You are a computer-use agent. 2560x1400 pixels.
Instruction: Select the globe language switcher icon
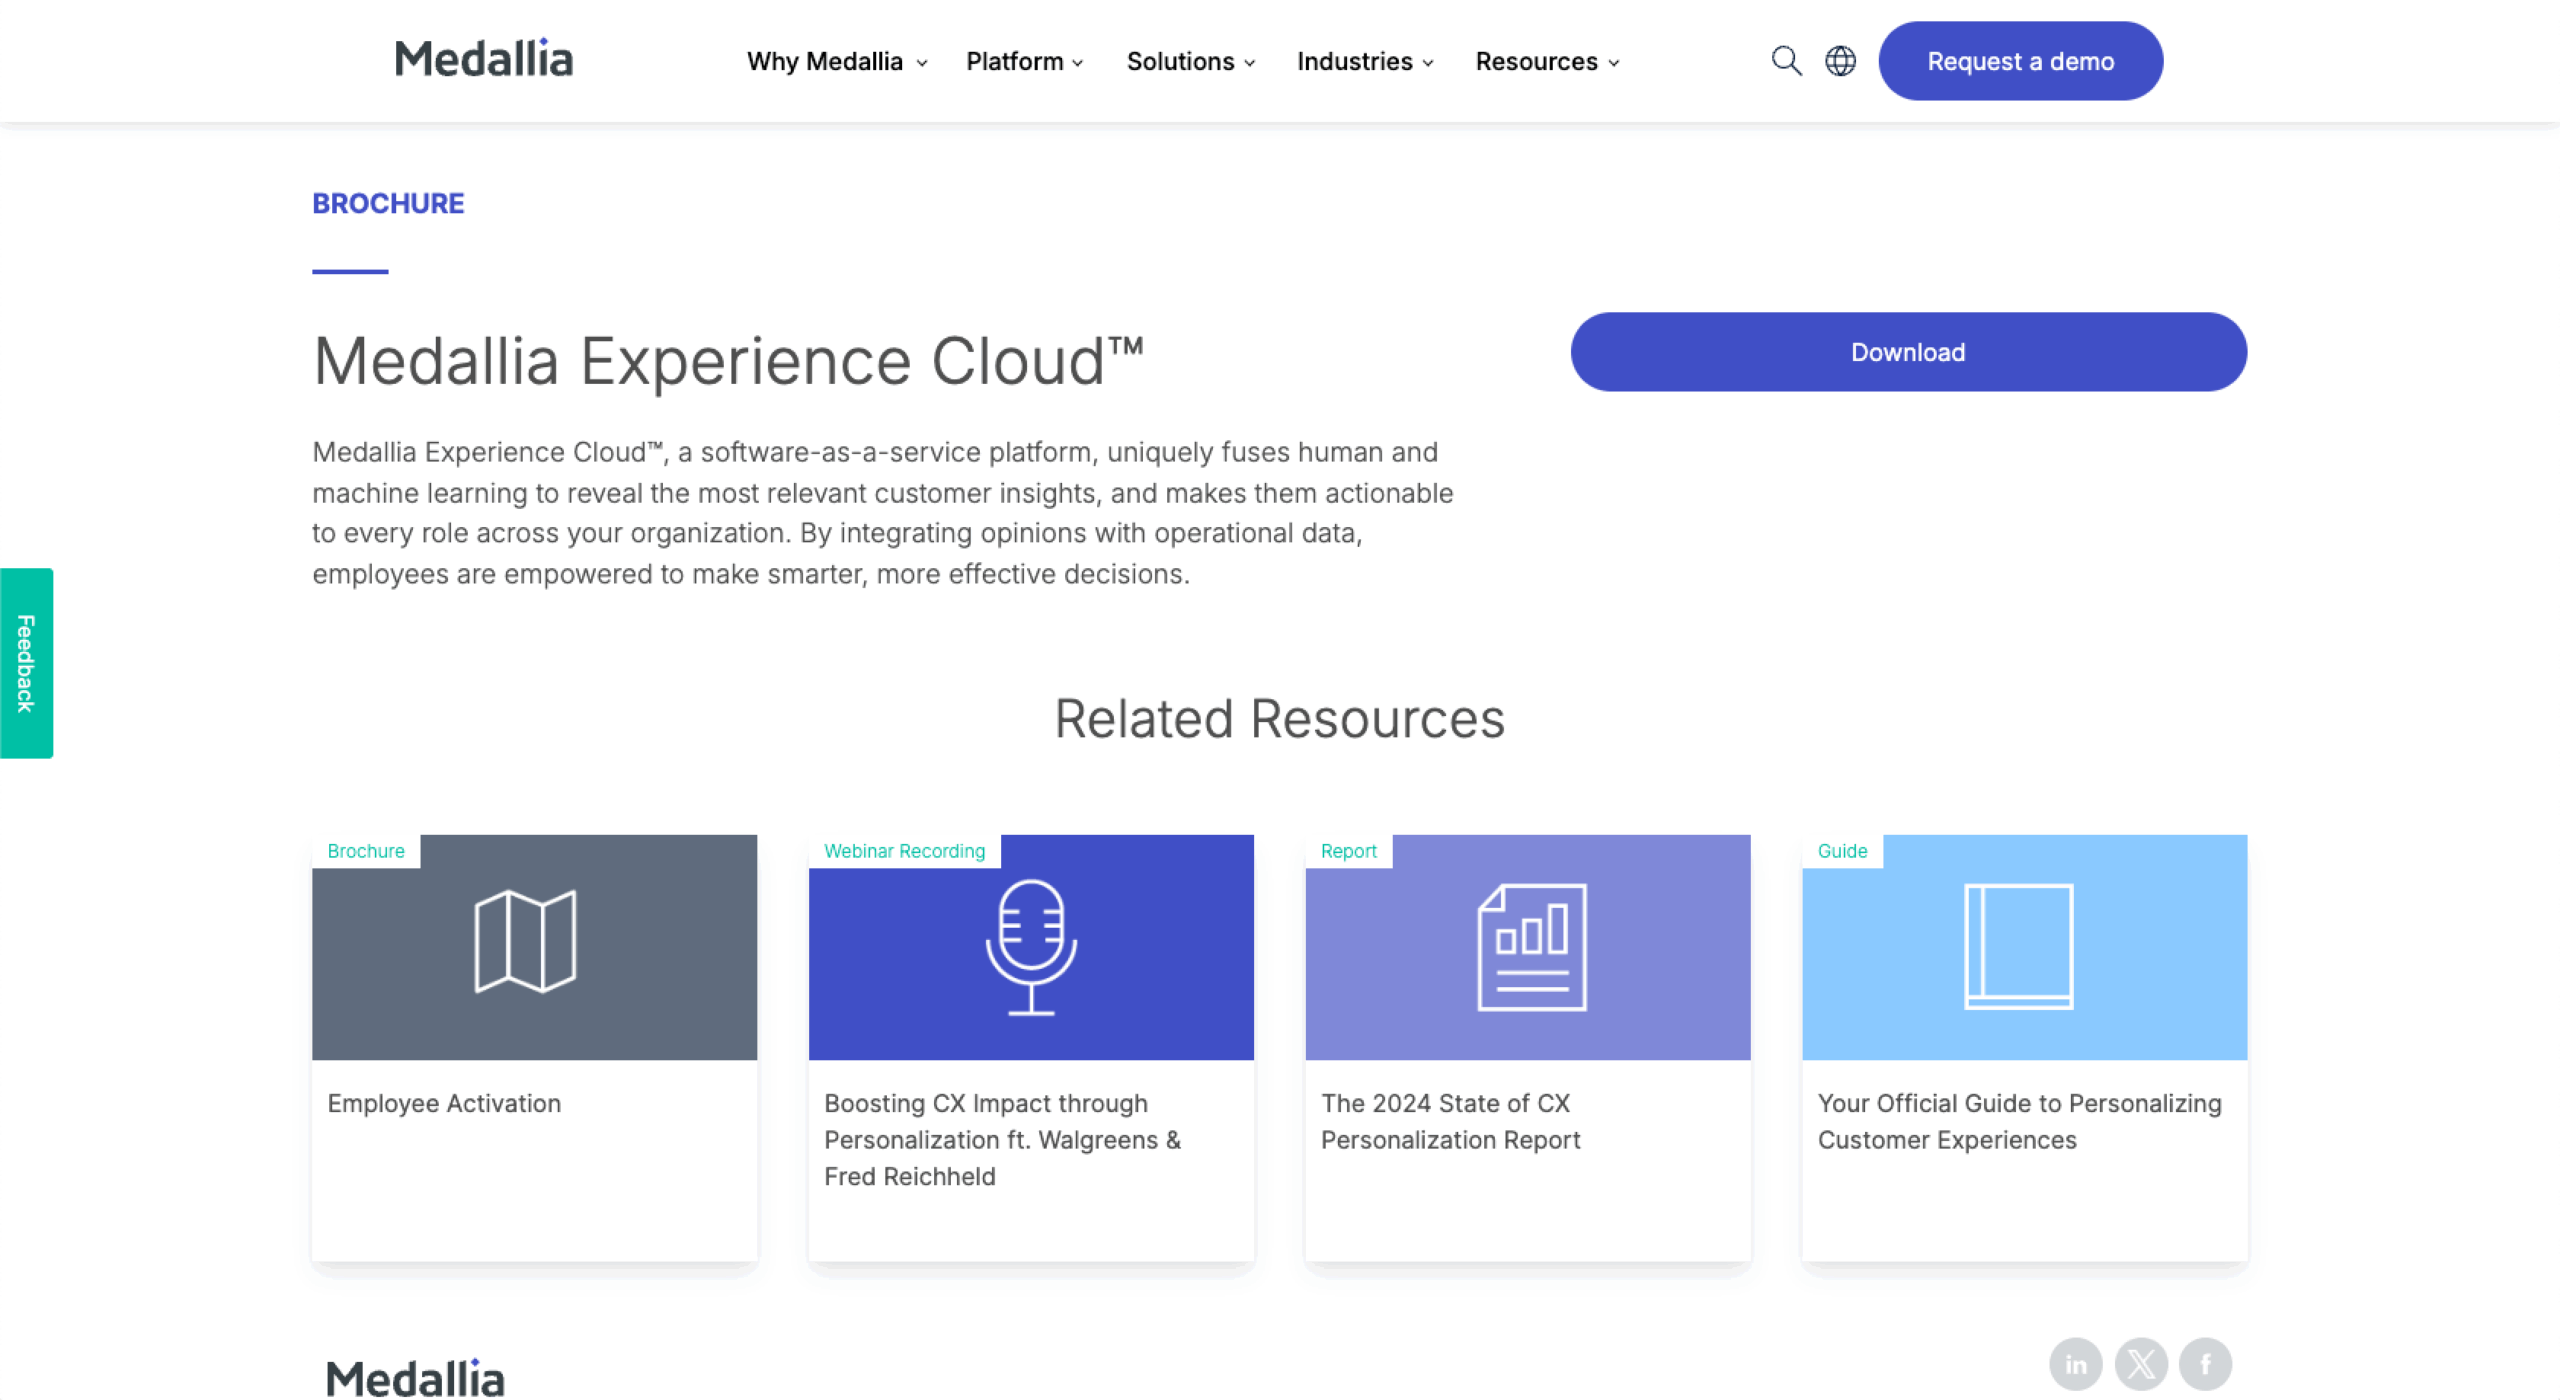pos(1840,60)
